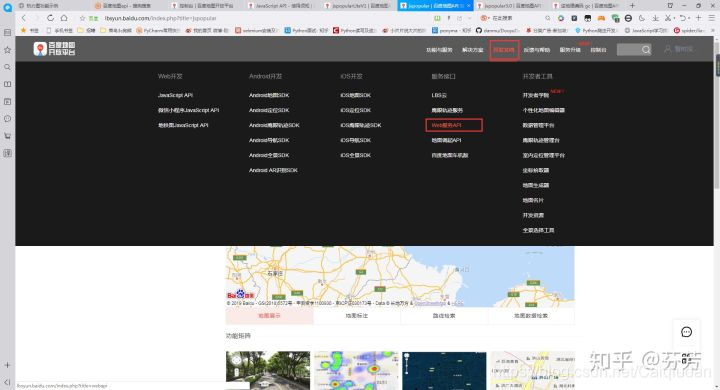This screenshot has width=720, height=390.
Task: Bookmark page using star icon in address bar
Action: (83, 18)
